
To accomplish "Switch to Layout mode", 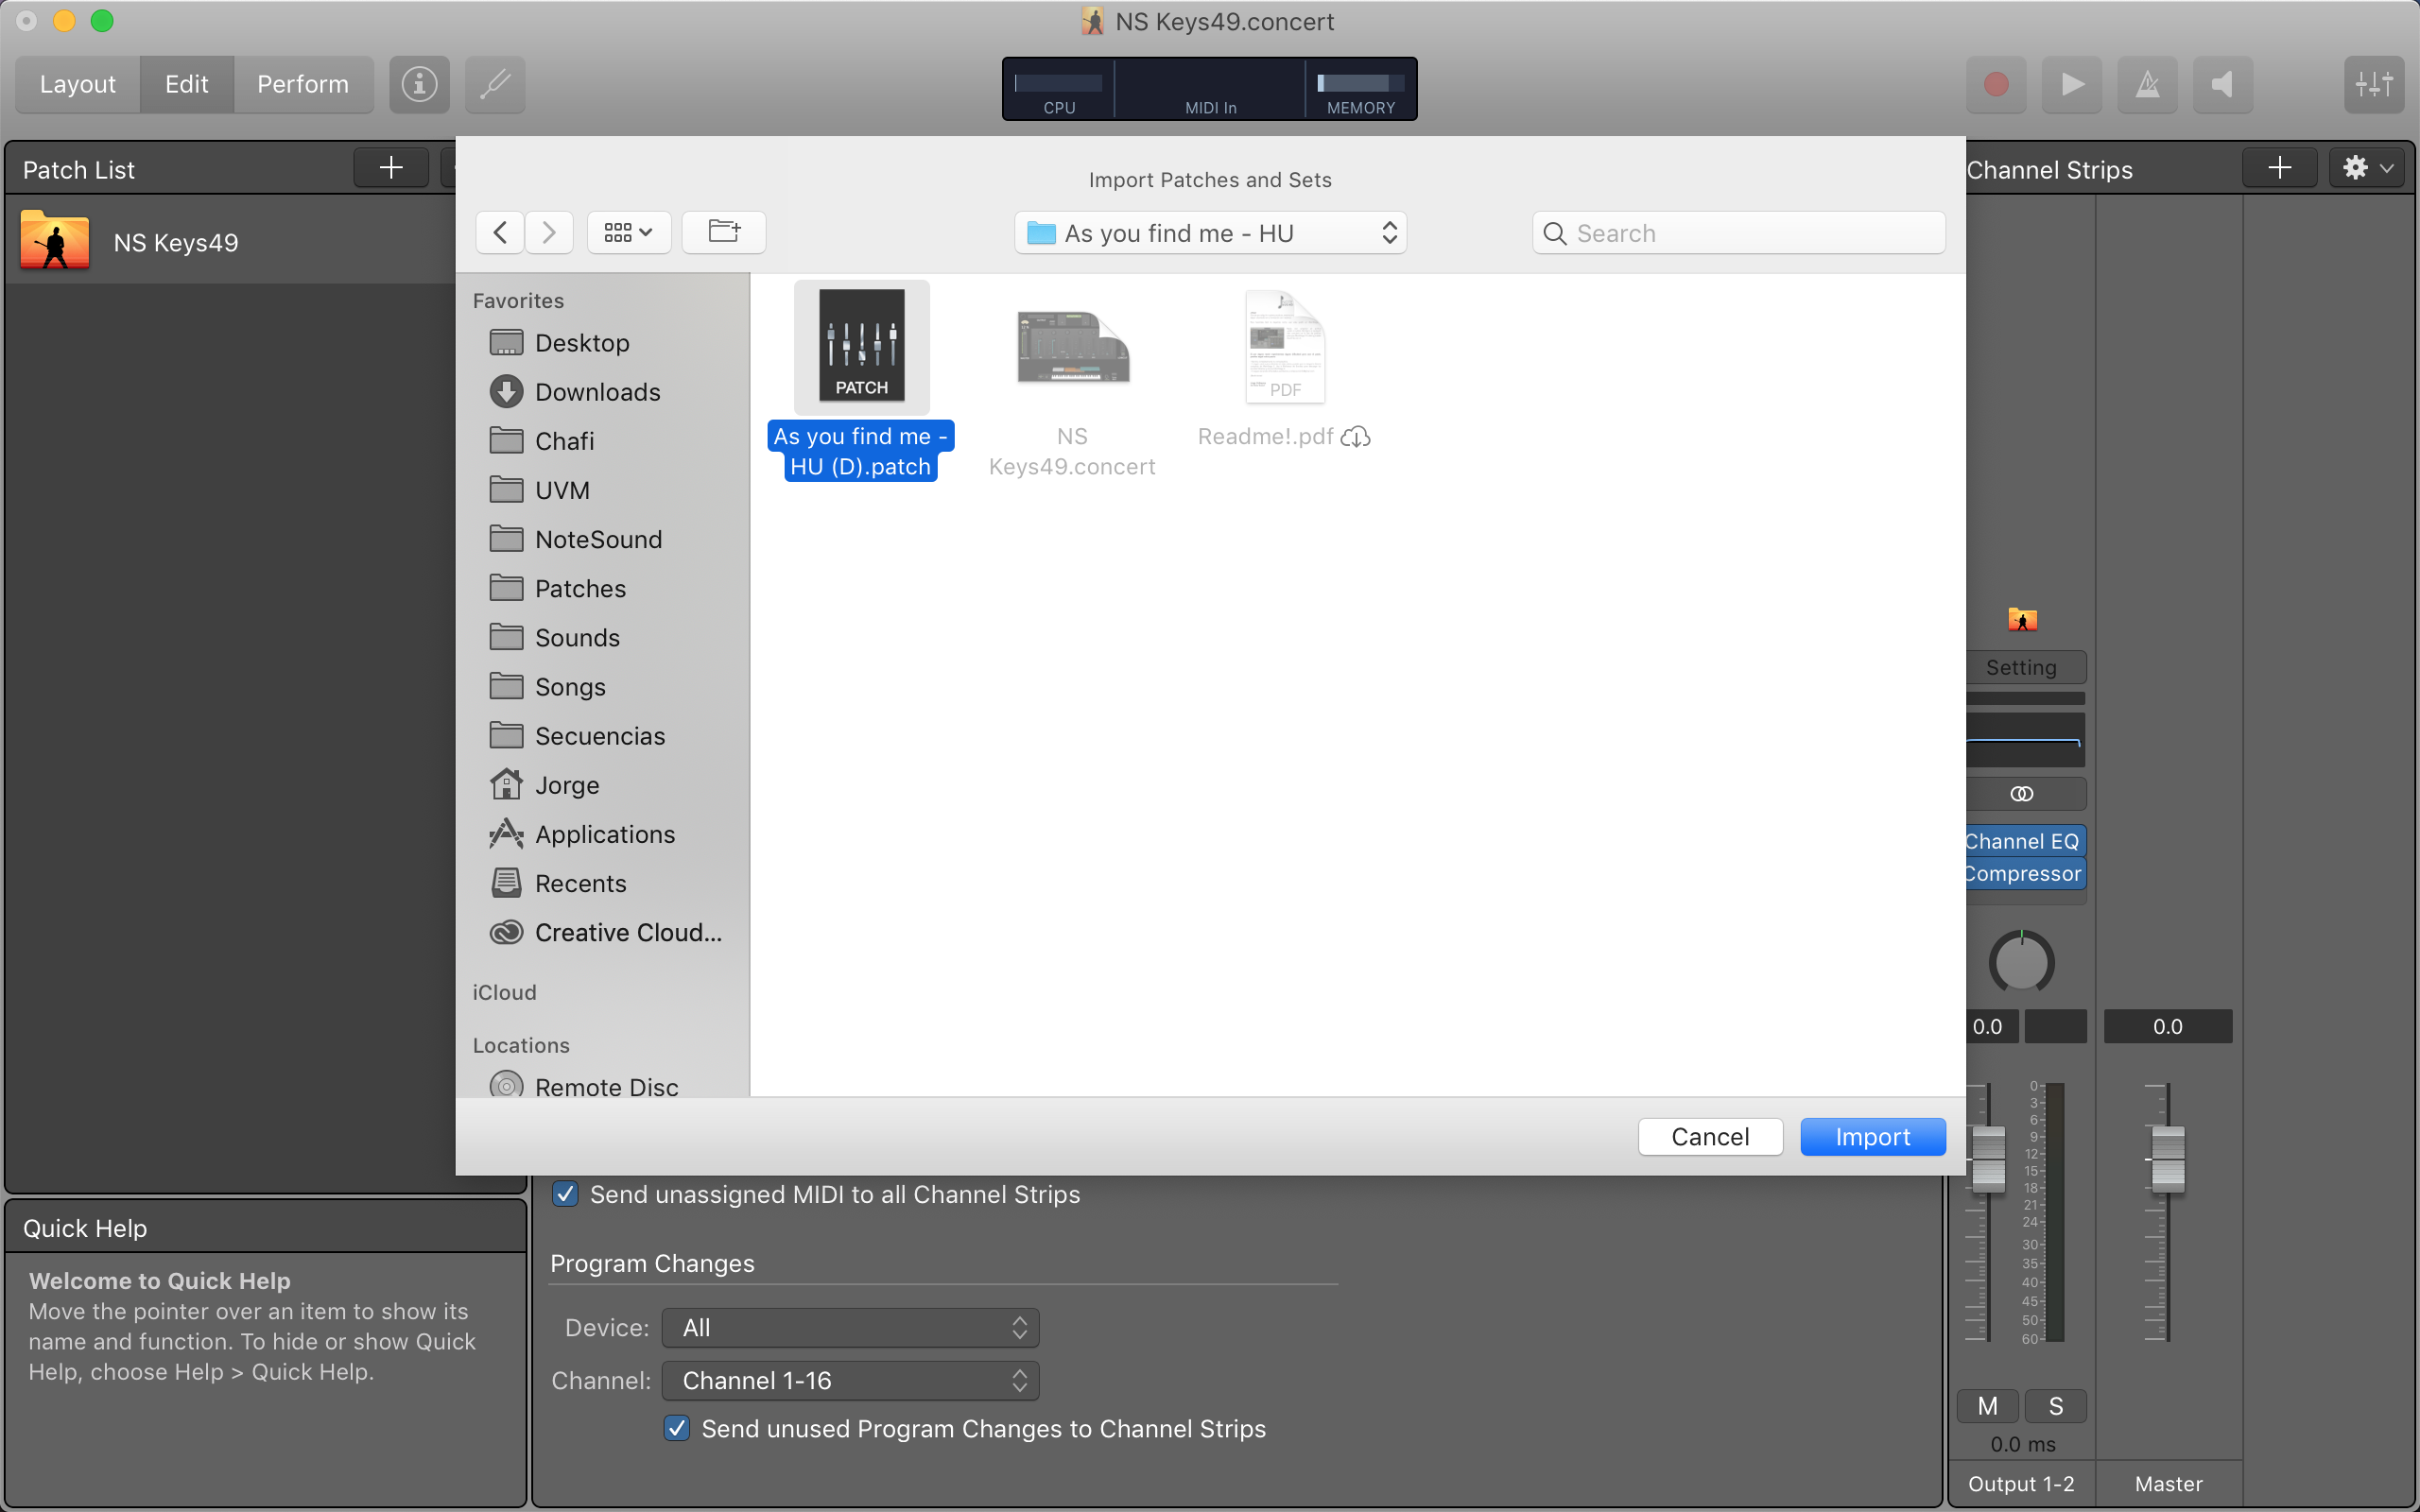I will pyautogui.click(x=77, y=84).
